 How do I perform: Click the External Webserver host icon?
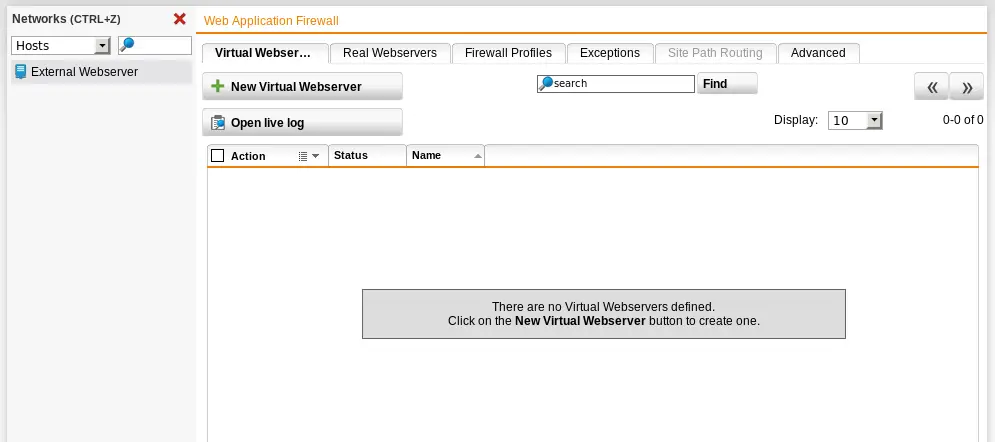pyautogui.click(x=20, y=72)
